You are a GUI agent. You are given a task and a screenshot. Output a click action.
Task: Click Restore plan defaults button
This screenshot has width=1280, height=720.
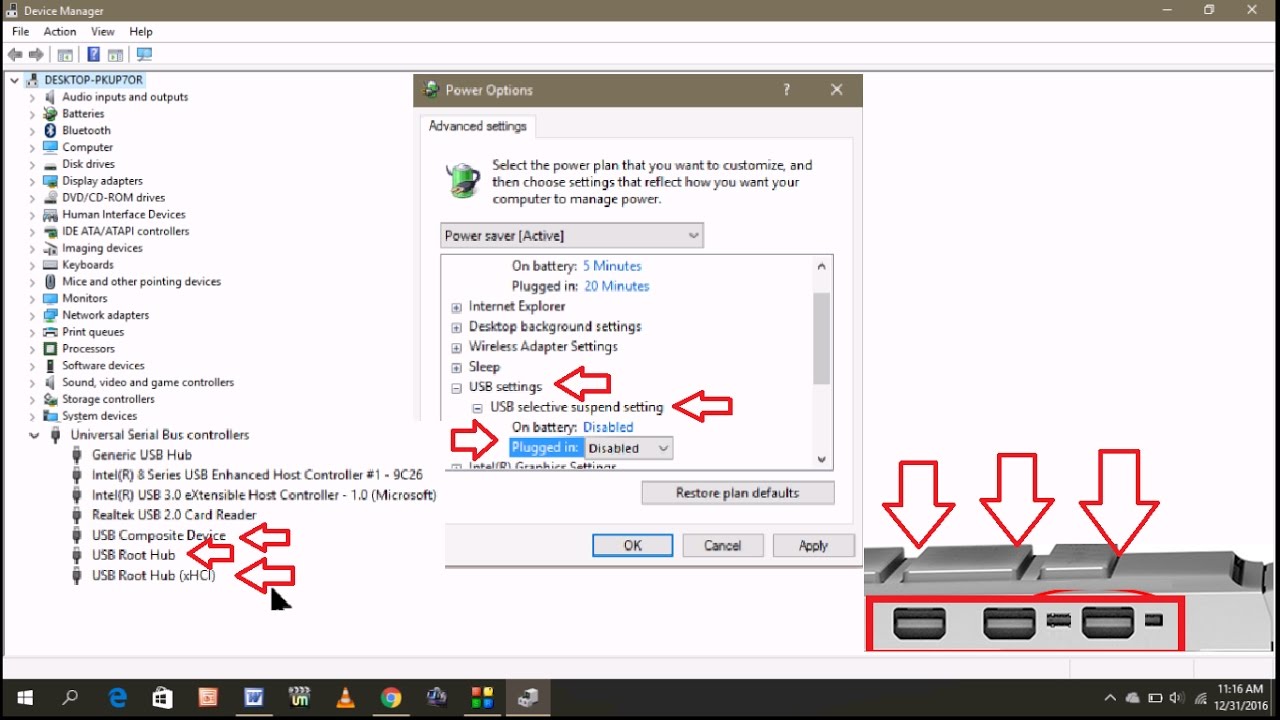[738, 493]
